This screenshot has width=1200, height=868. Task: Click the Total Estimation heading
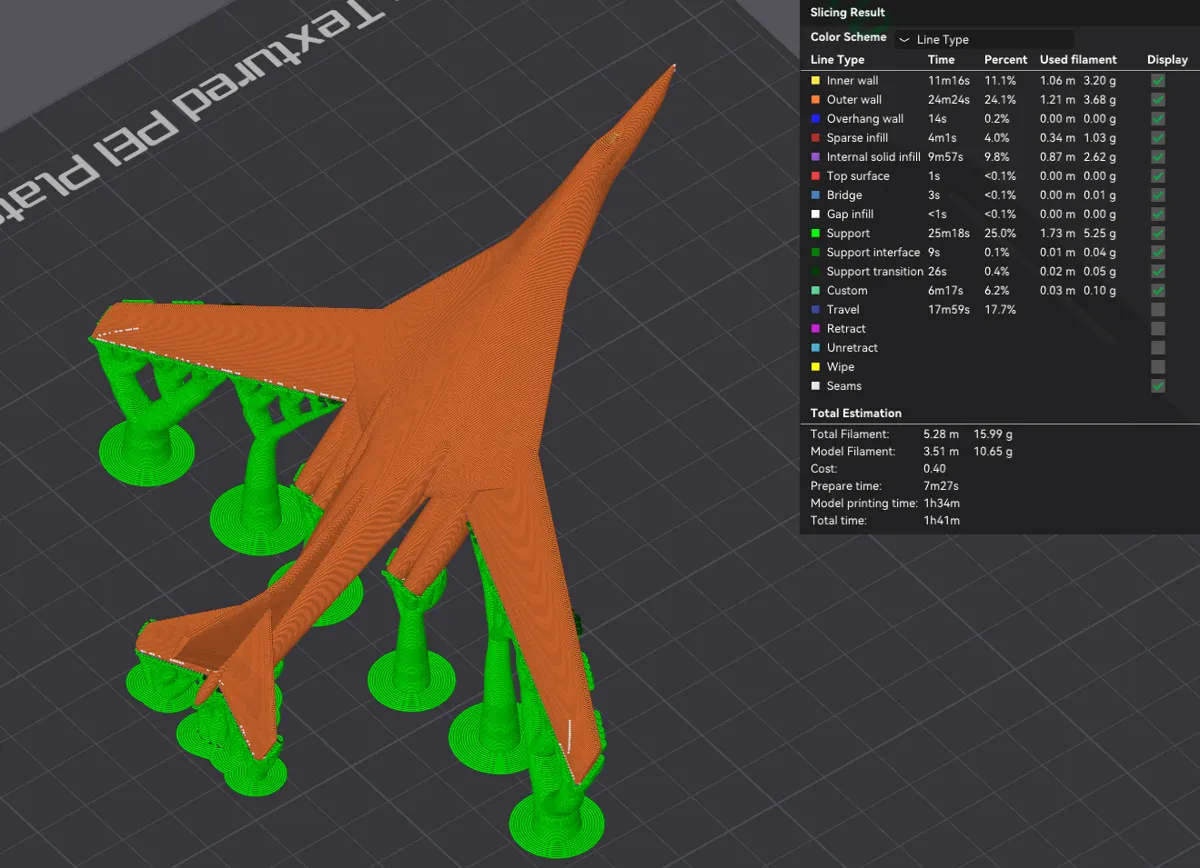click(856, 413)
